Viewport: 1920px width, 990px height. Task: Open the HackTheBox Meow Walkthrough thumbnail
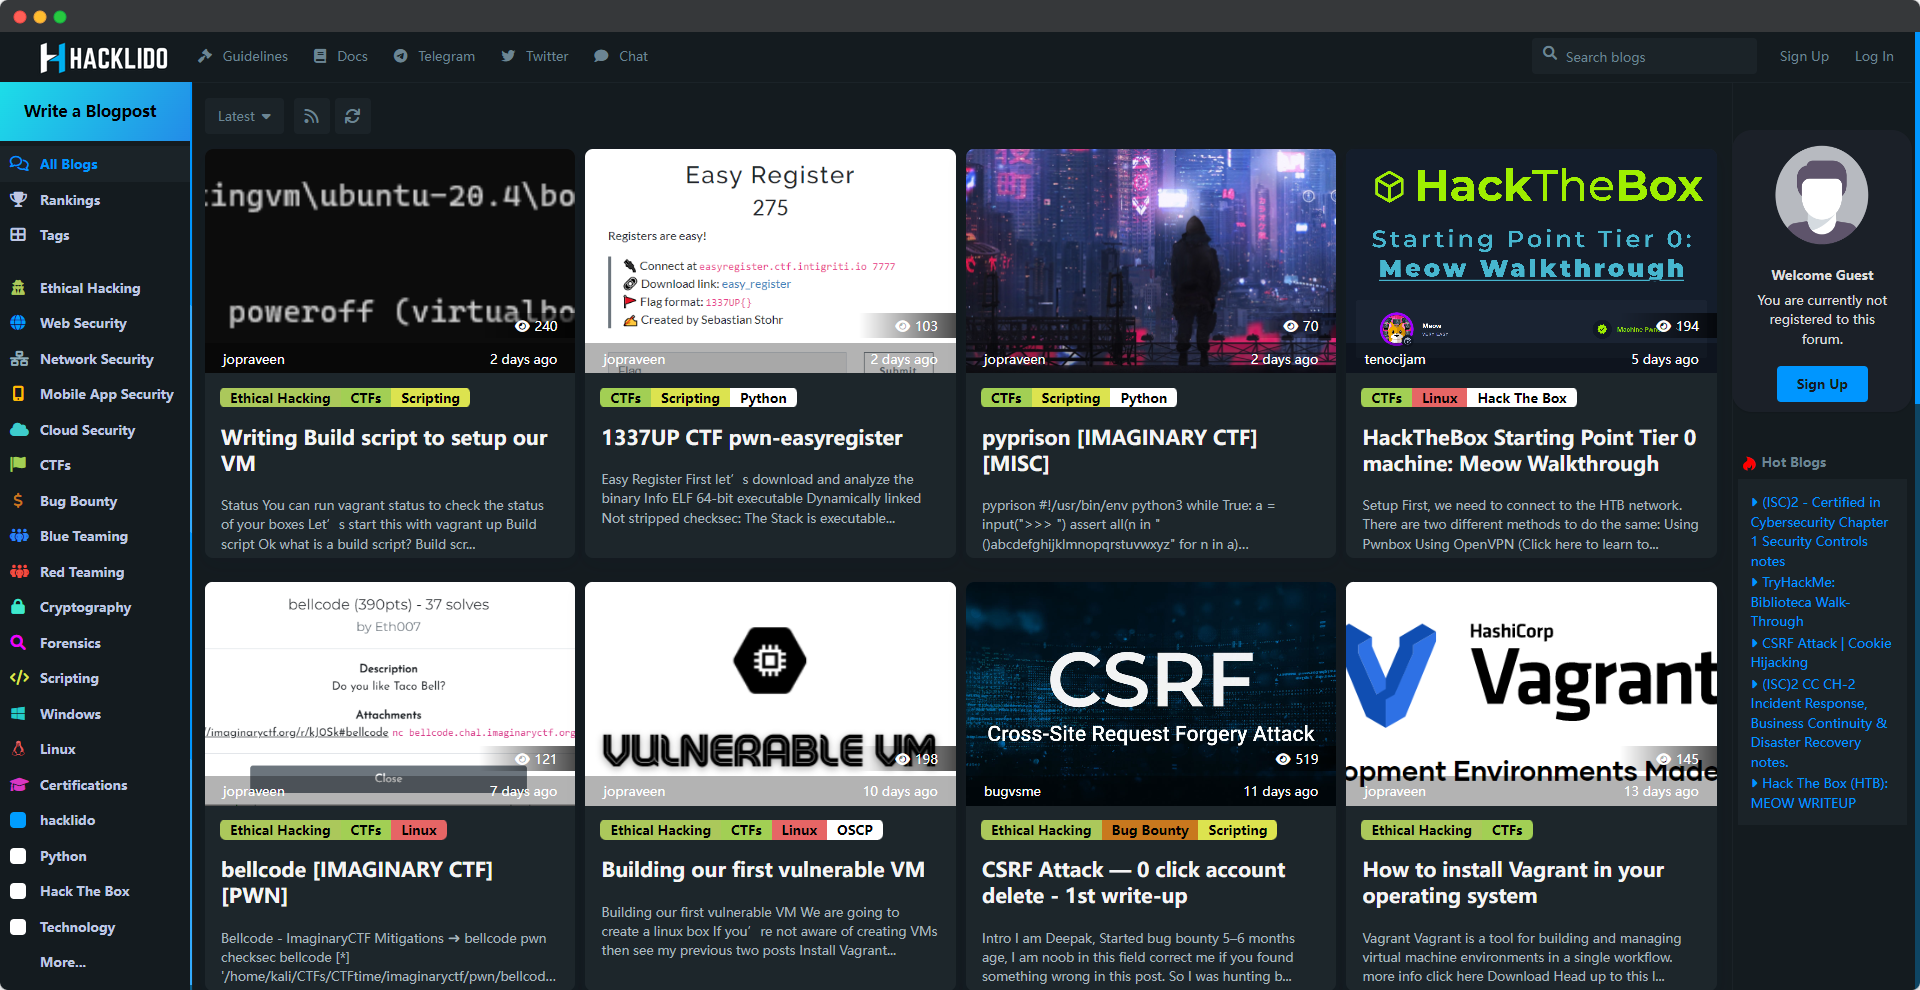[x=1531, y=261]
